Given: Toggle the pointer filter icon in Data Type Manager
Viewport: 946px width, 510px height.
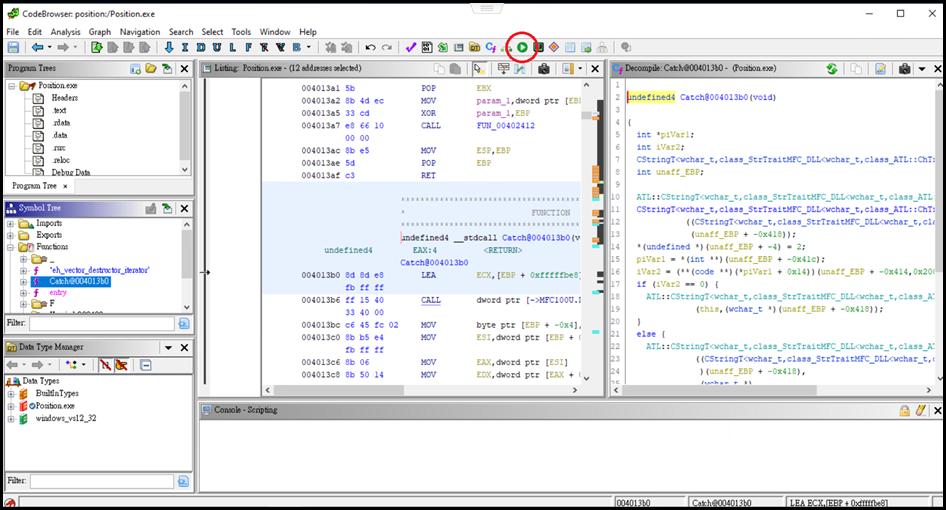Looking at the screenshot, I should point(121,365).
